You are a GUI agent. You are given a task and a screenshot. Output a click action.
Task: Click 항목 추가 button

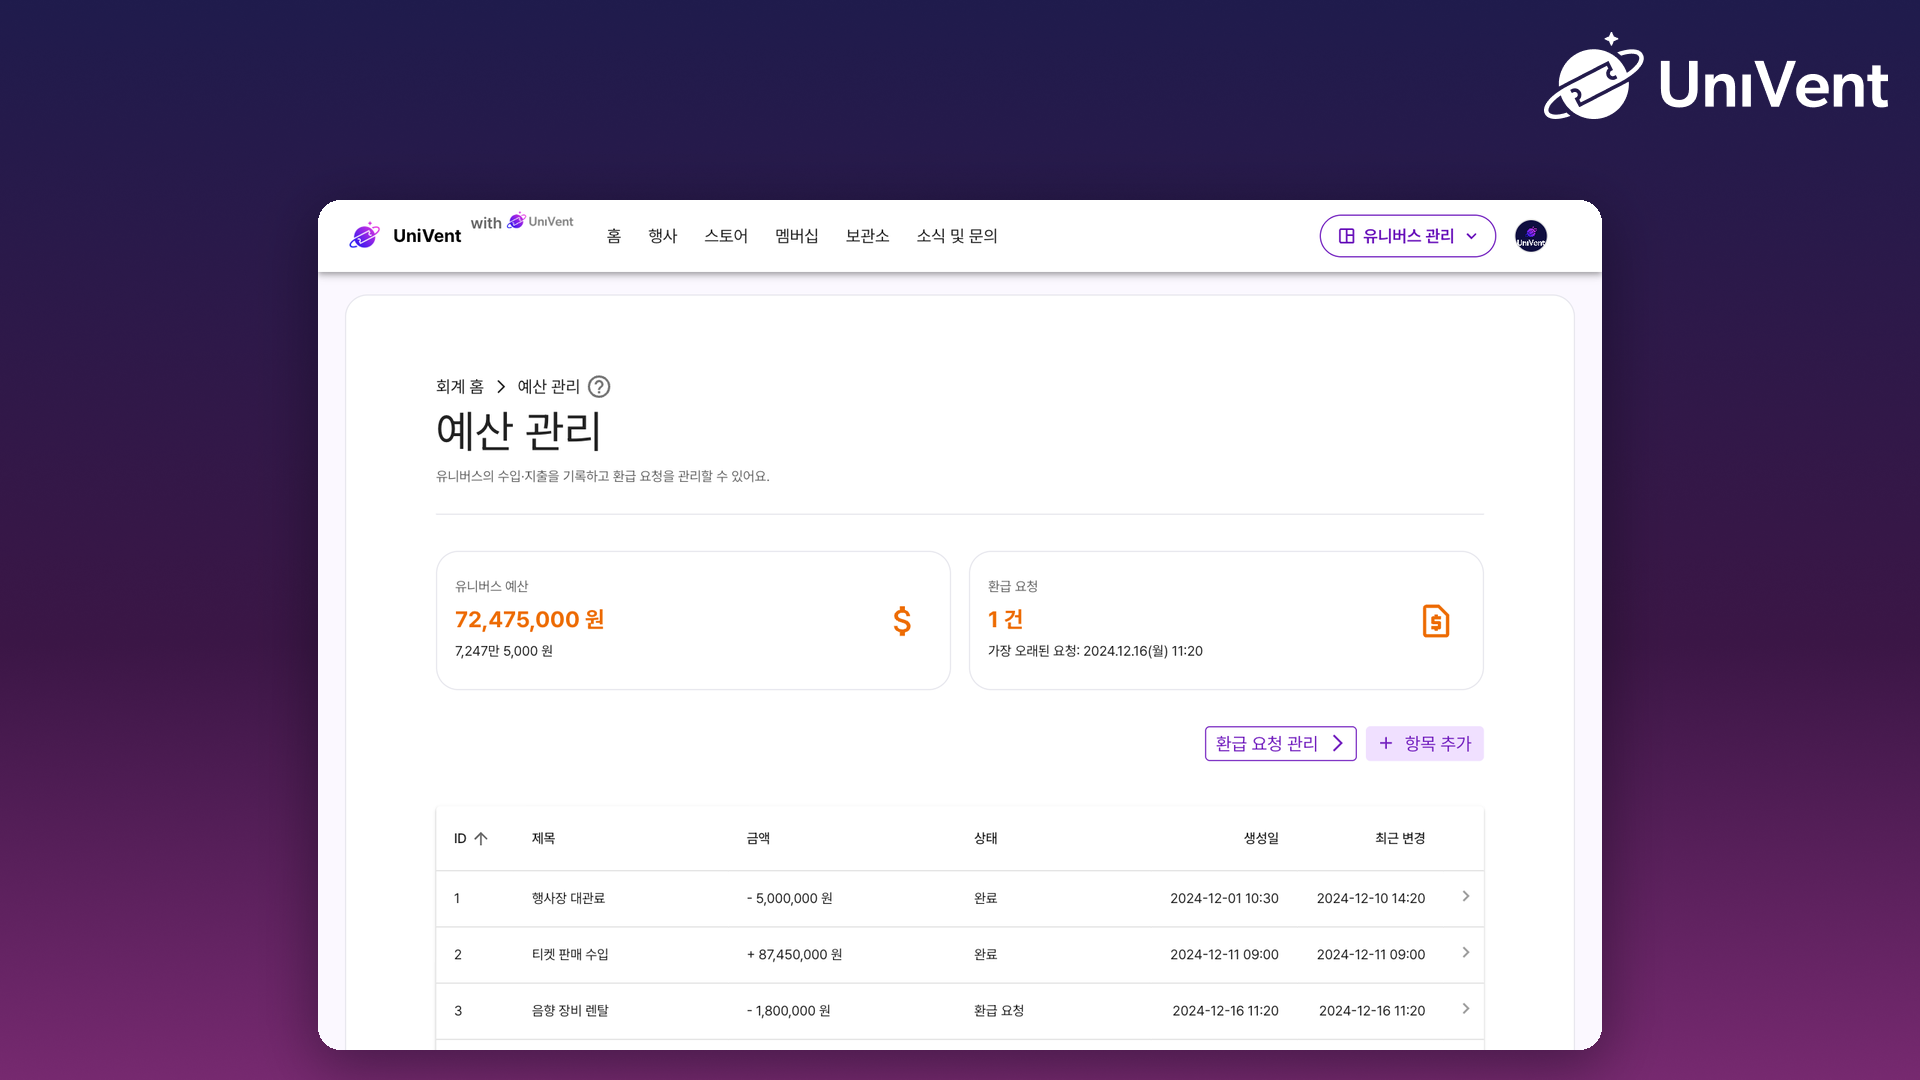click(x=1425, y=744)
